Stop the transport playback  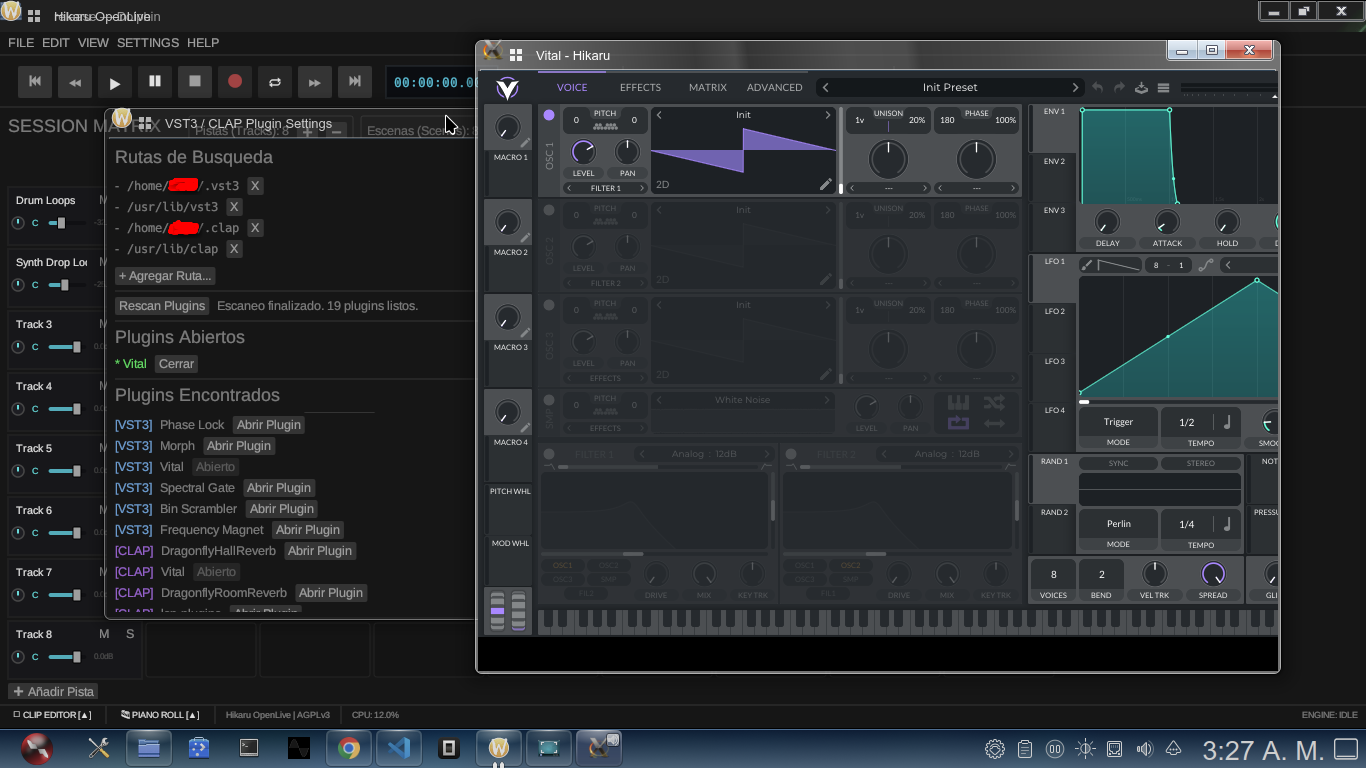click(195, 82)
